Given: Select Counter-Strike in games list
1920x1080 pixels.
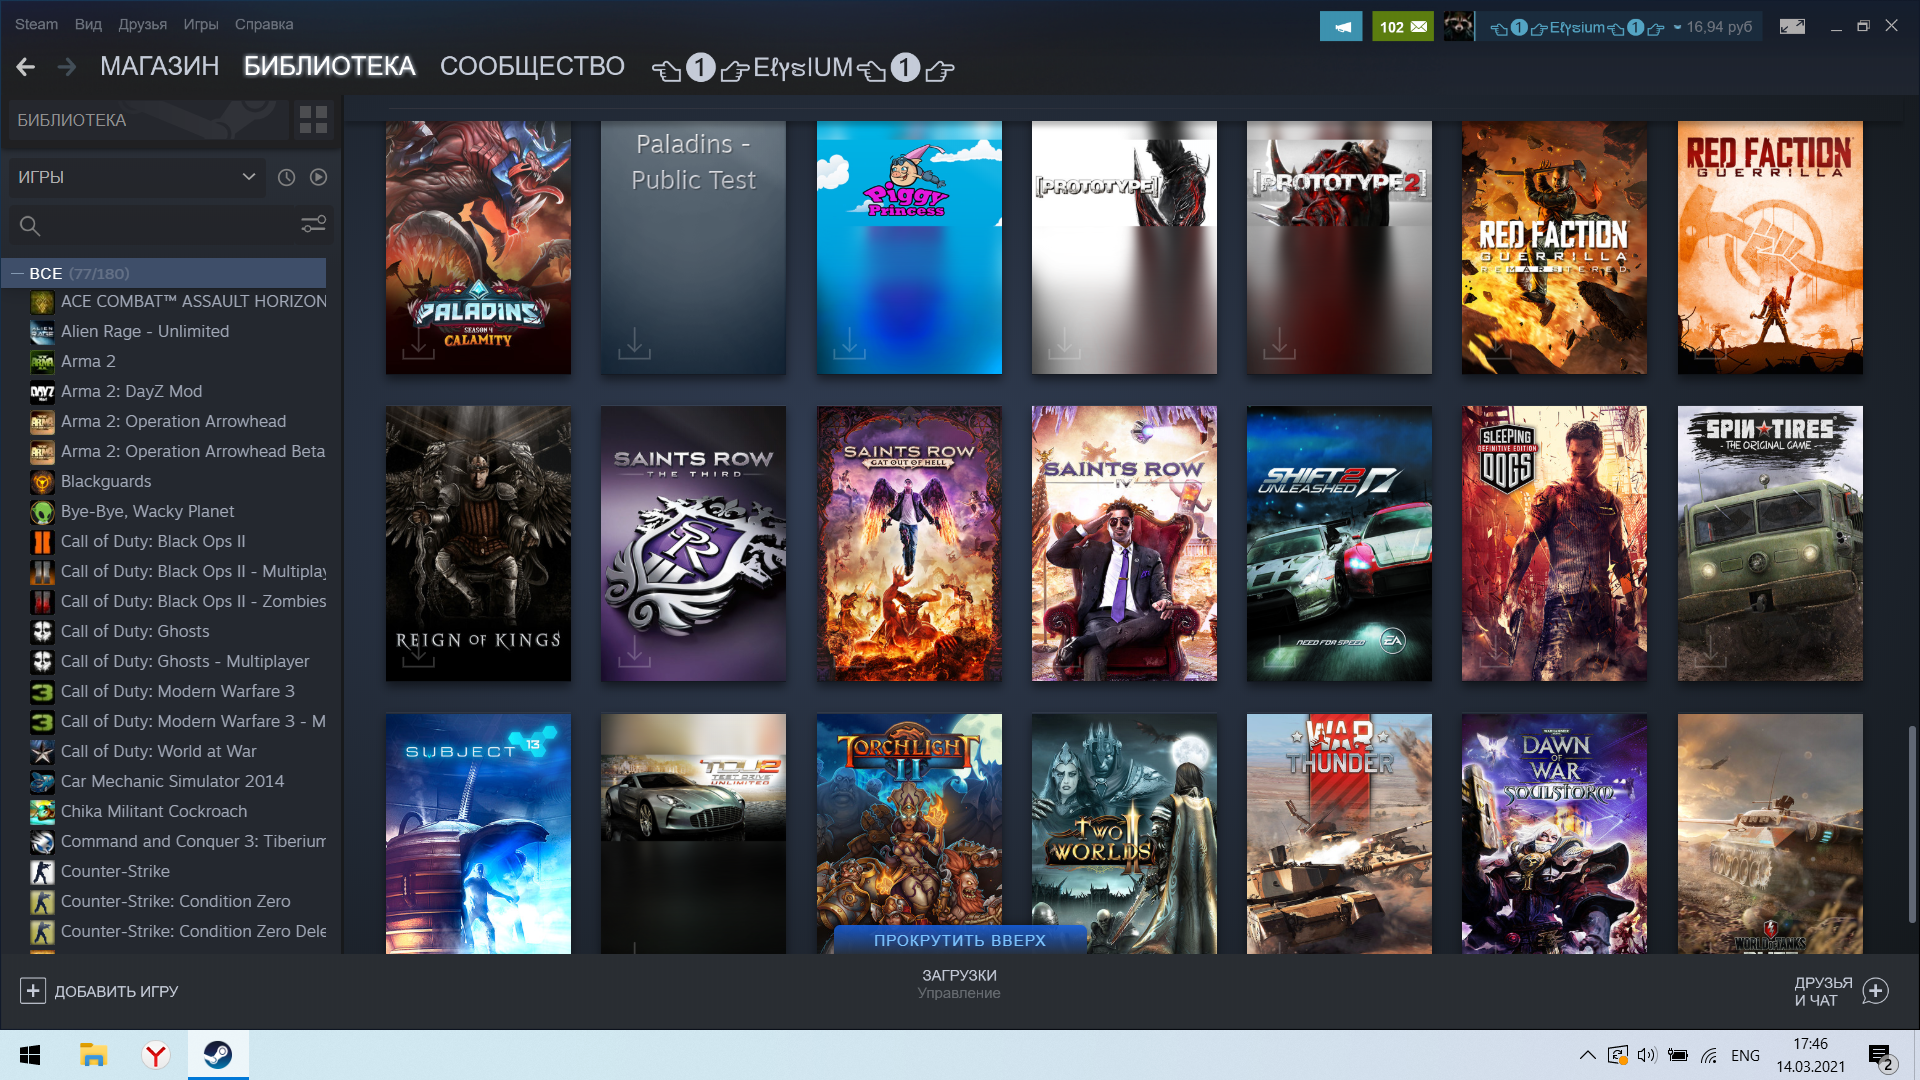Looking at the screenshot, I should point(115,871).
